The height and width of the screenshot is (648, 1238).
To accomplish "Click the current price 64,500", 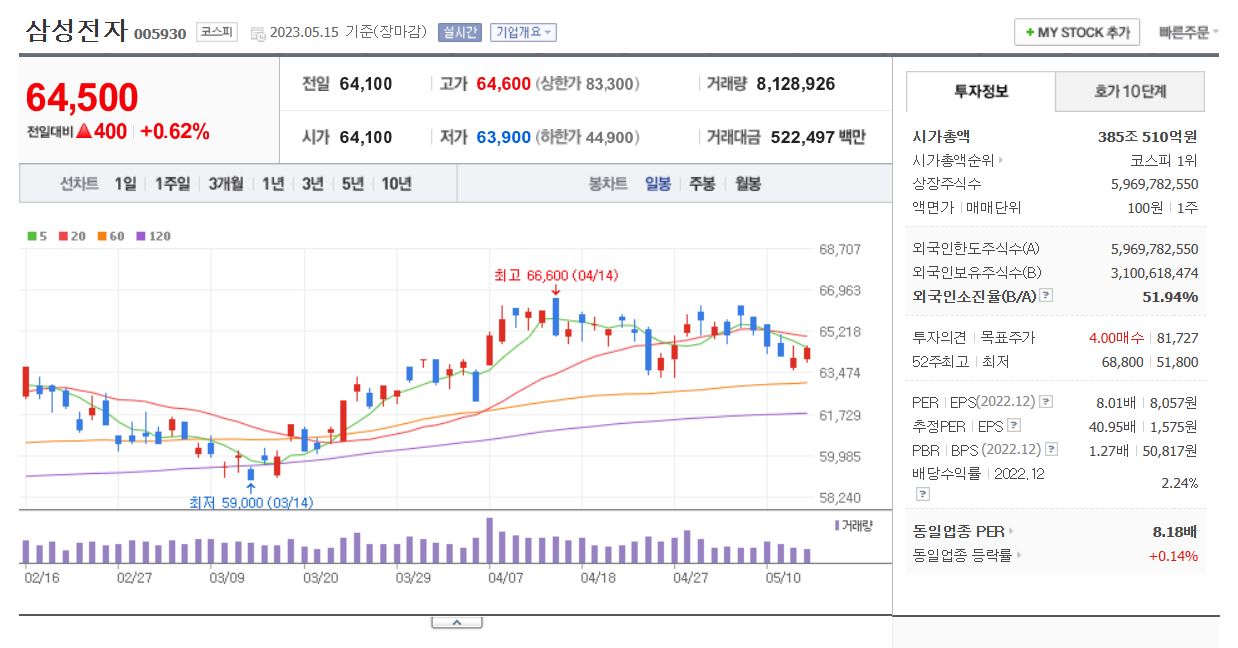I will coord(82,97).
